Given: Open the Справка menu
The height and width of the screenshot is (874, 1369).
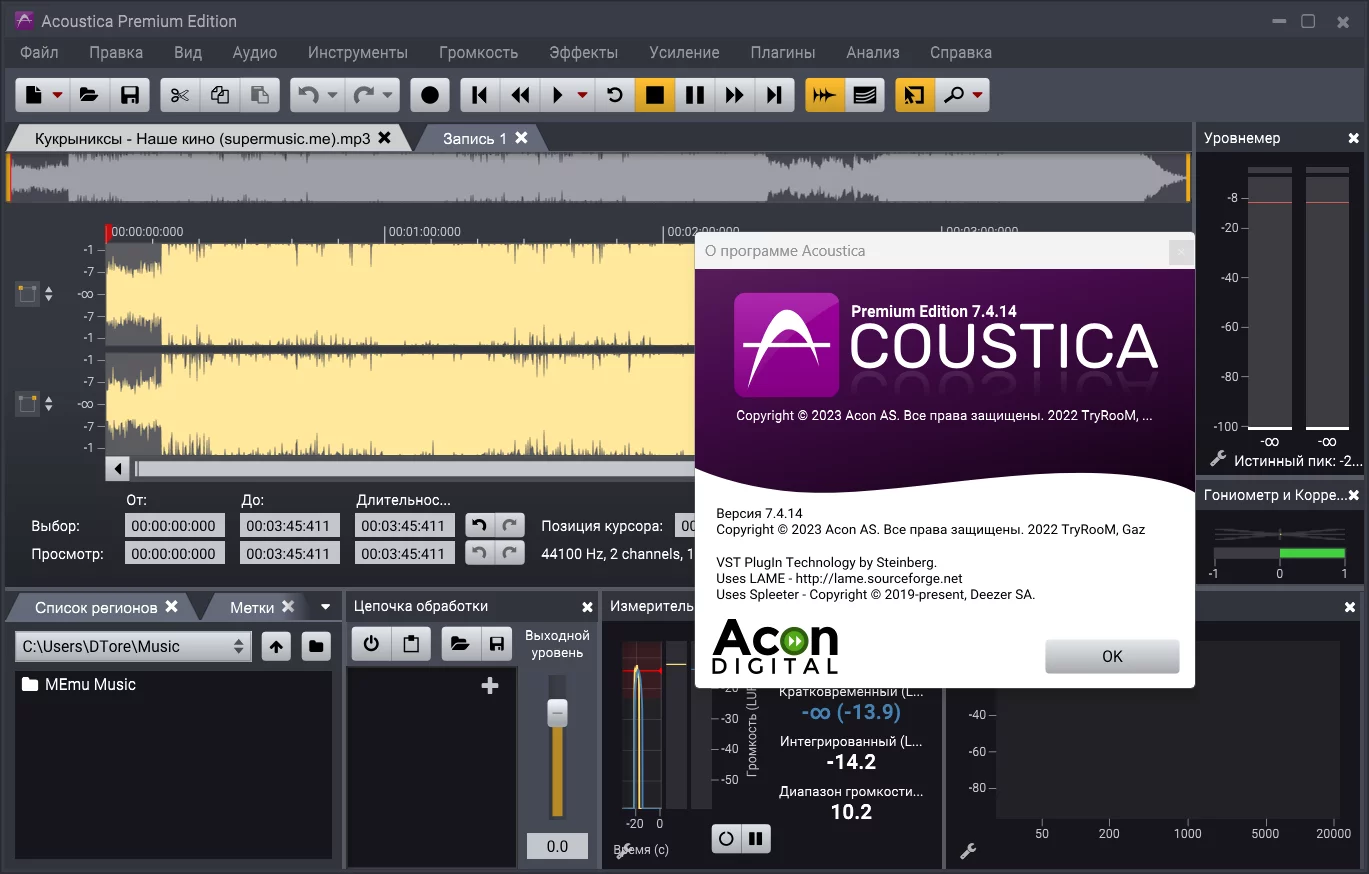Looking at the screenshot, I should click(x=961, y=52).
